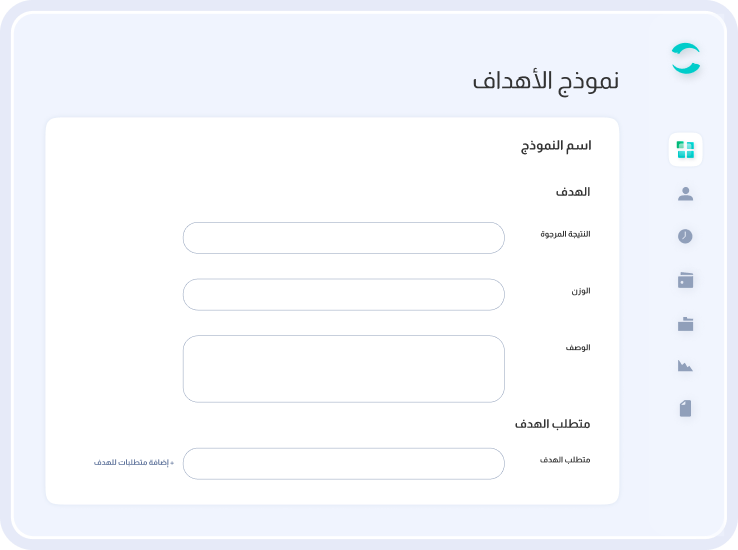Focus the الوزن input field
This screenshot has width=738, height=550.
(x=344, y=295)
